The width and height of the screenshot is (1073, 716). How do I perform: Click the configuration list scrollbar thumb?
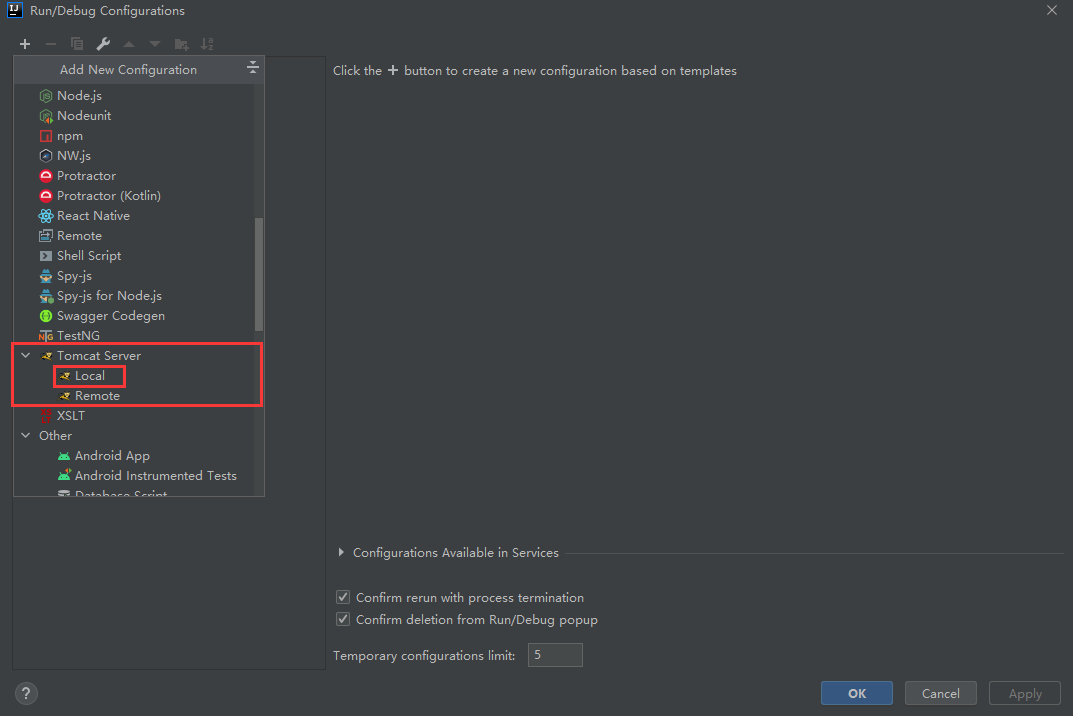pos(259,274)
